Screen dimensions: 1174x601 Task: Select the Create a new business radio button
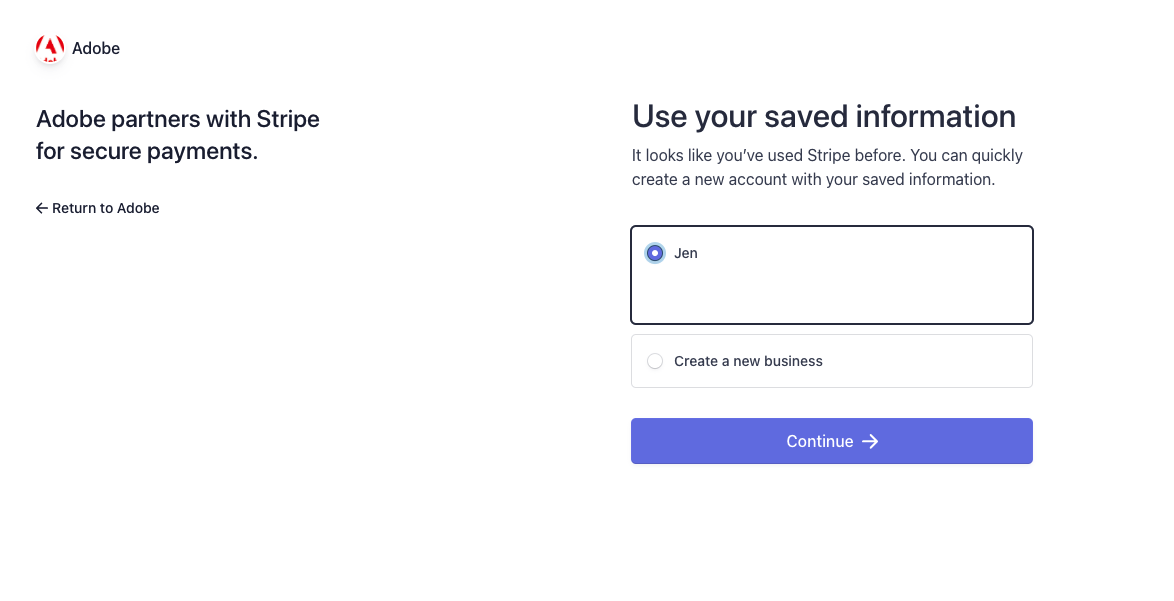pyautogui.click(x=655, y=361)
